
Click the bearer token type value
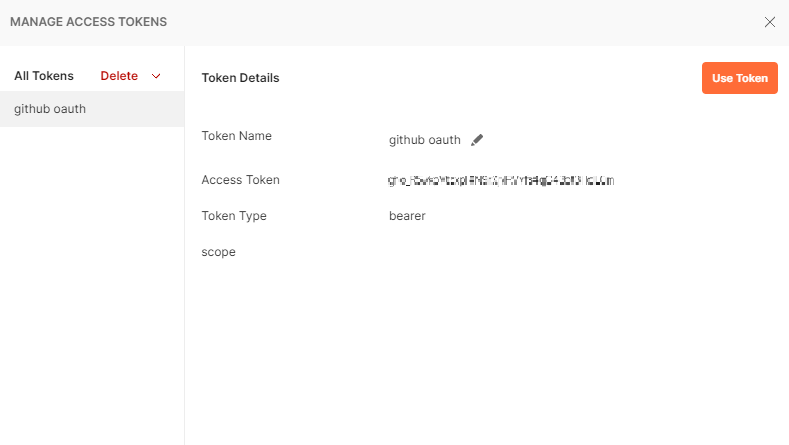[407, 216]
